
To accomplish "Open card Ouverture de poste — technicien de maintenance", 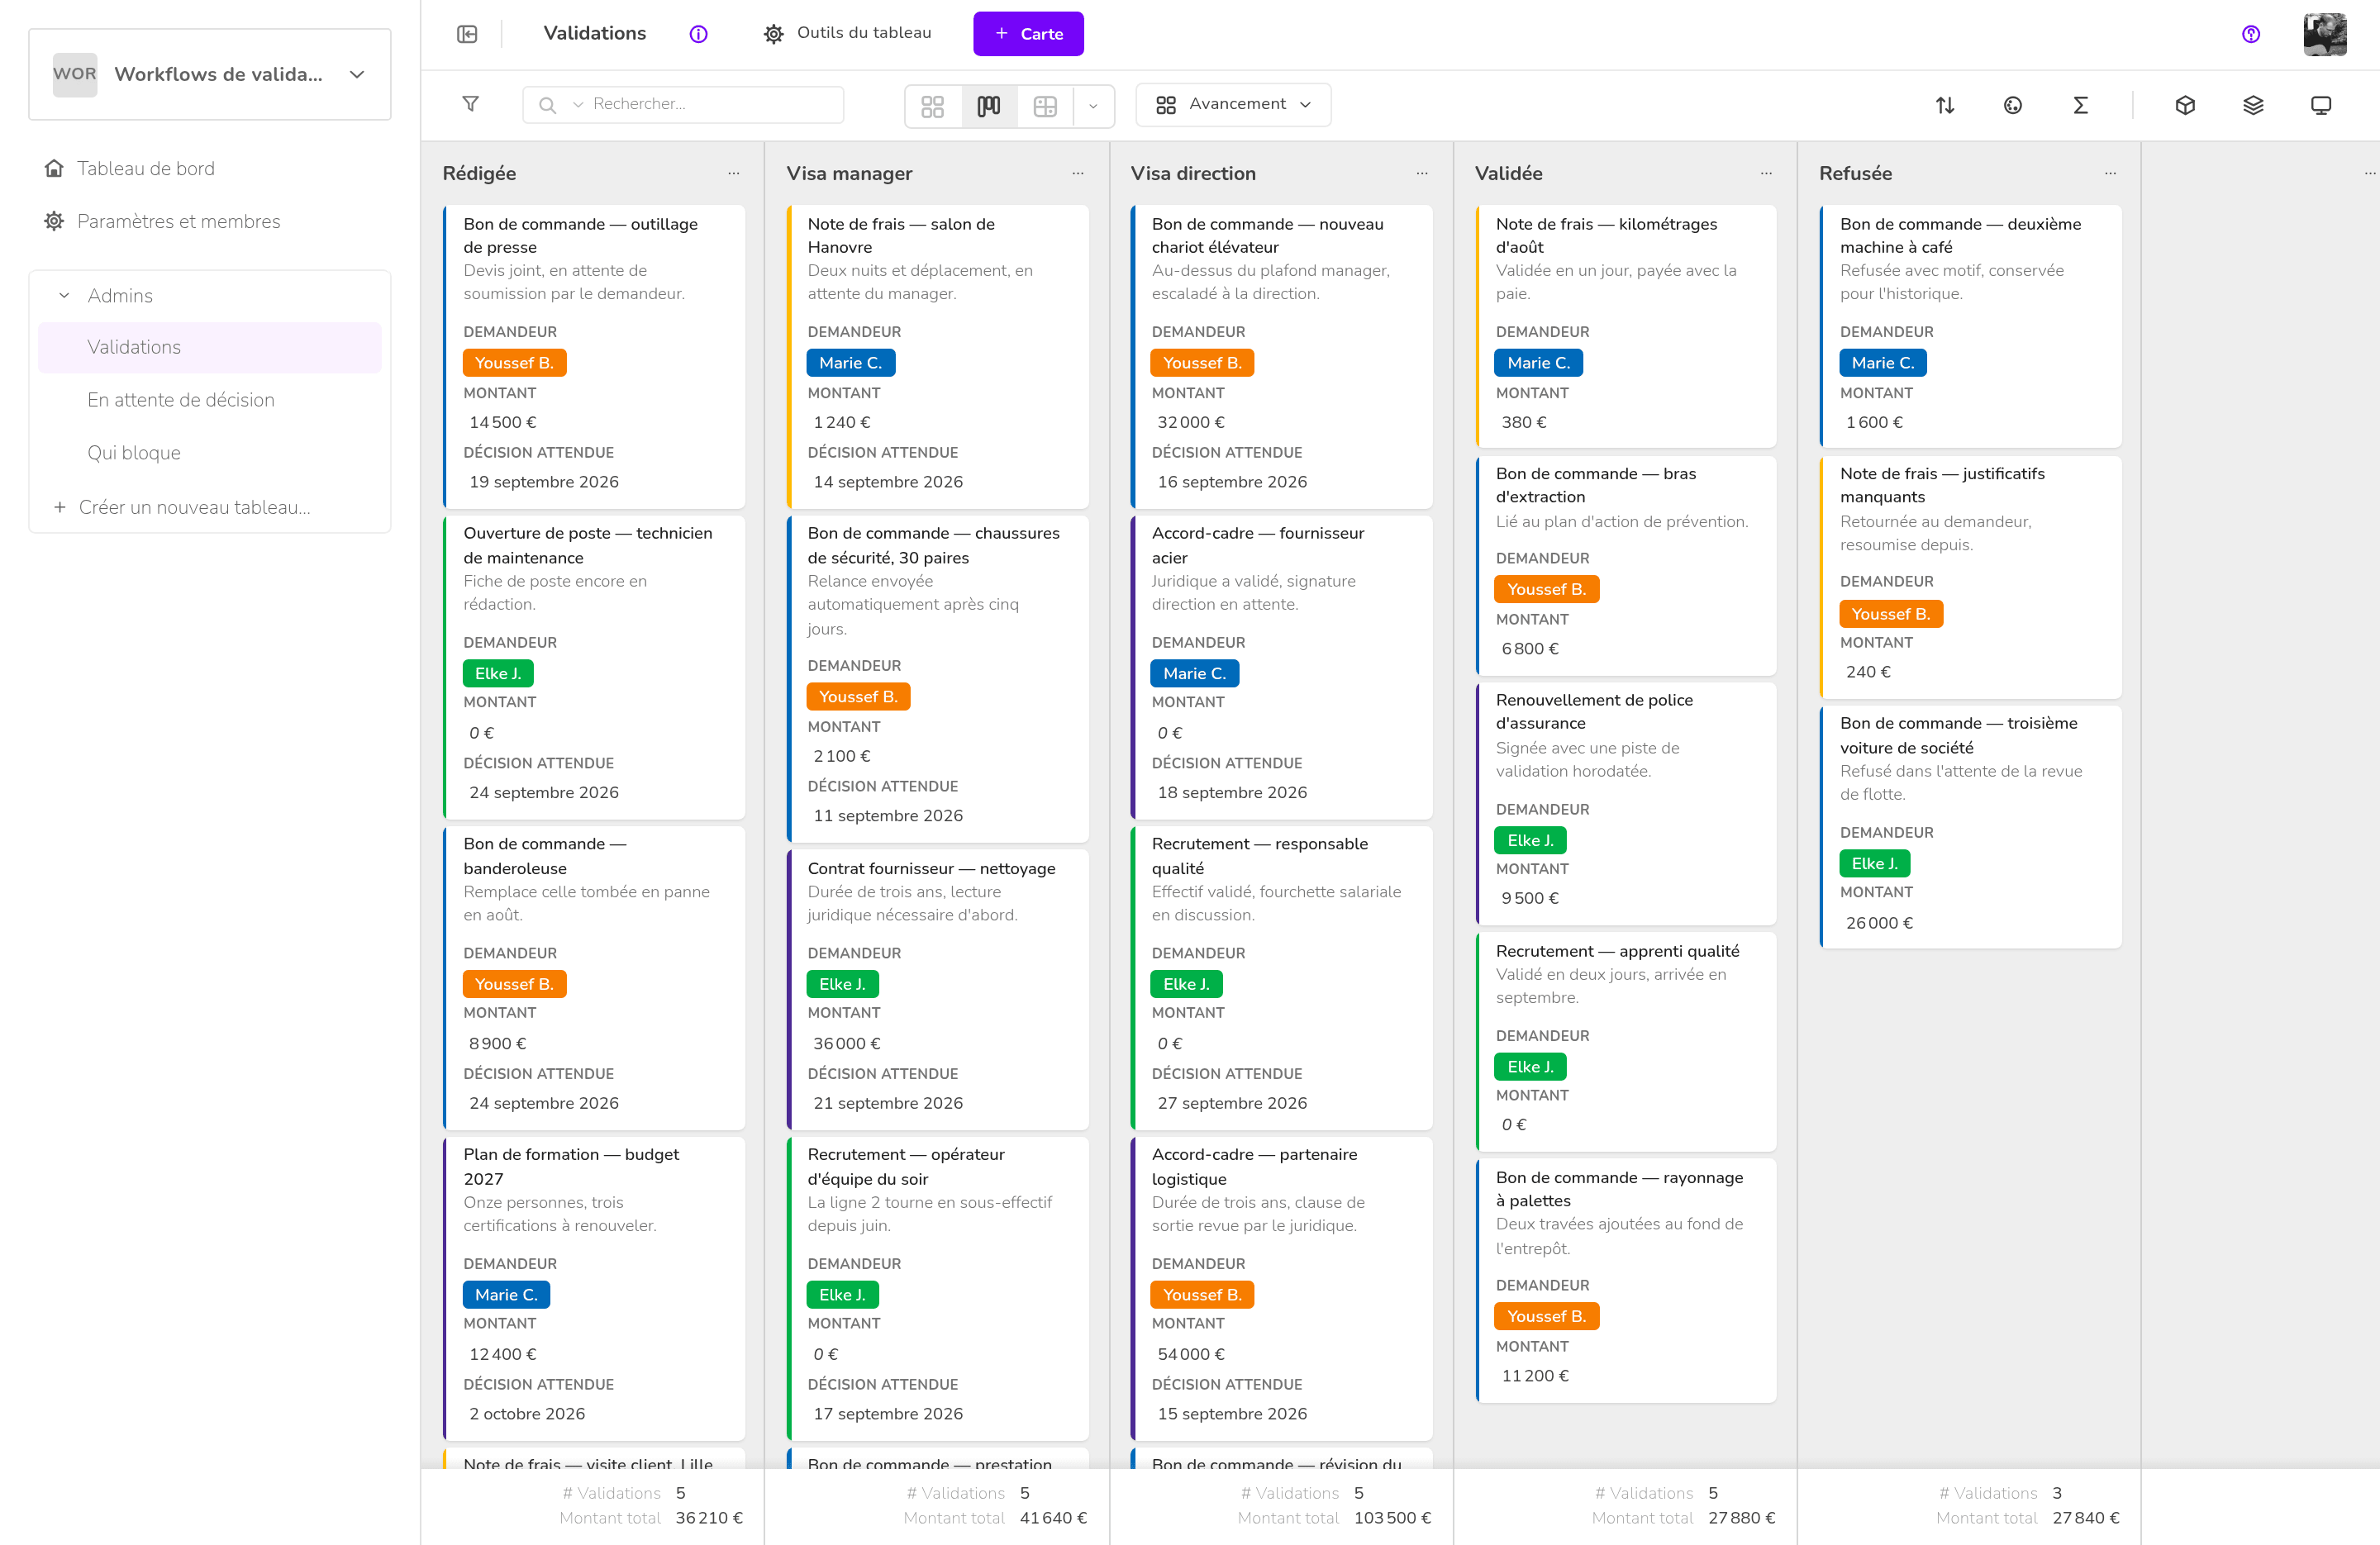I will pyautogui.click(x=594, y=667).
